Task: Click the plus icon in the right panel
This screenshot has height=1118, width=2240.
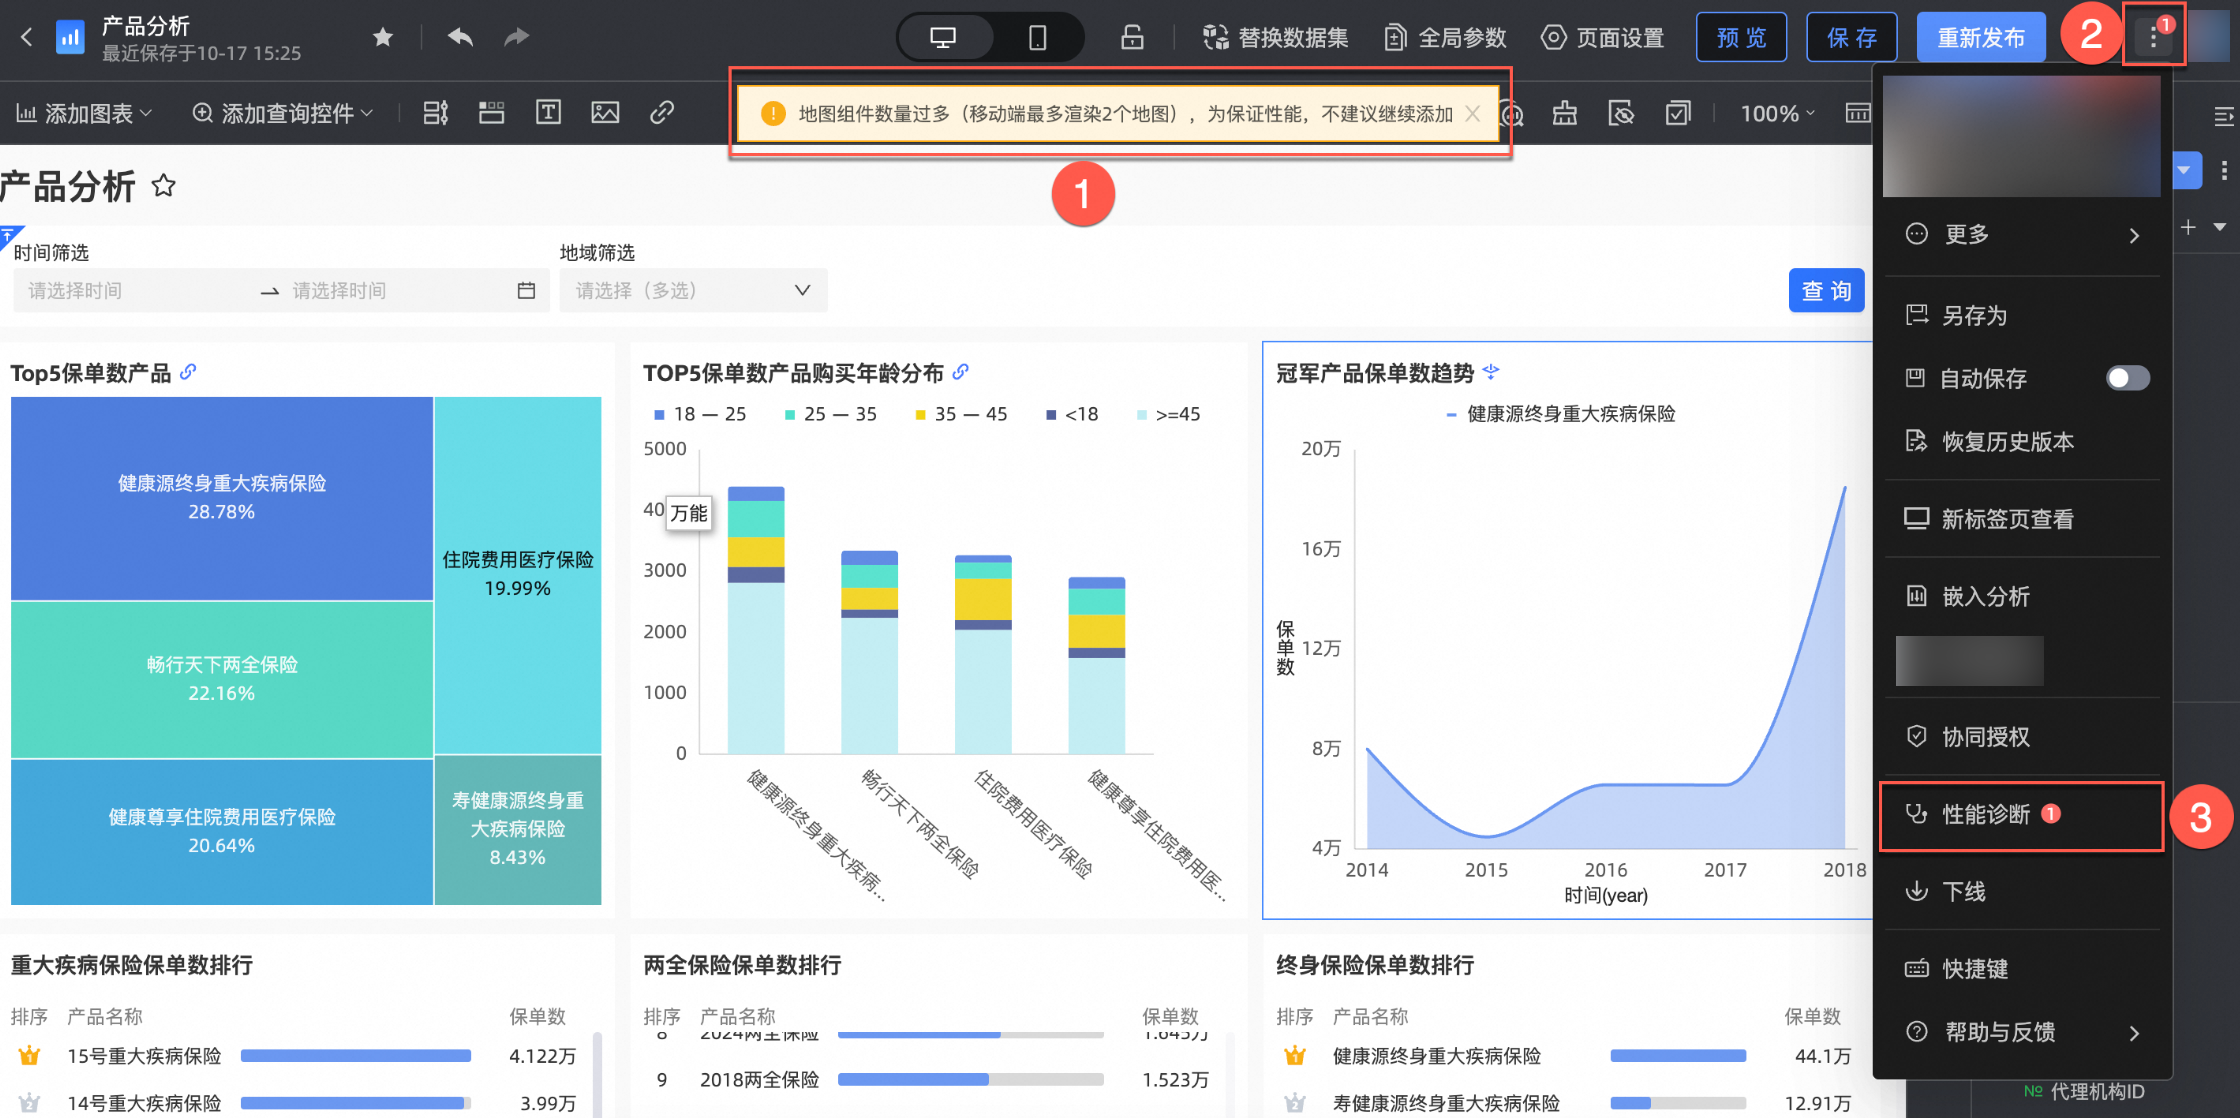Action: (x=2189, y=227)
